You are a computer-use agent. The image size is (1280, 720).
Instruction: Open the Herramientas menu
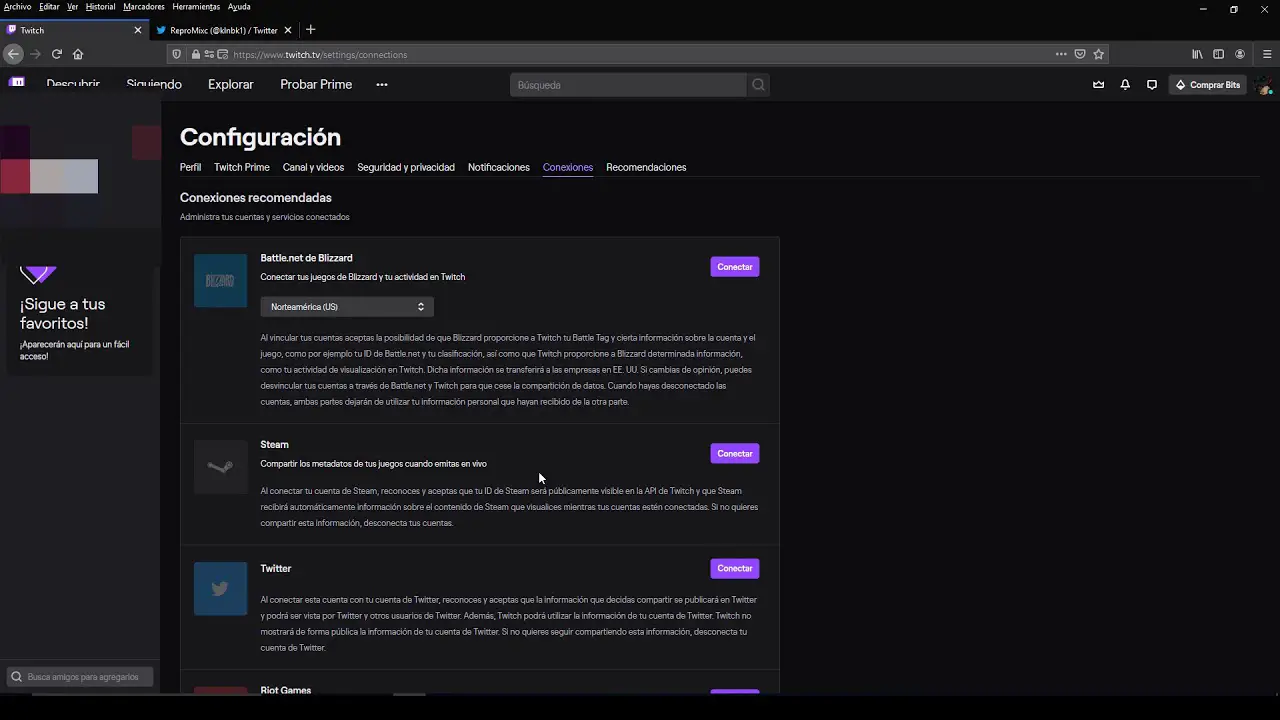196,7
